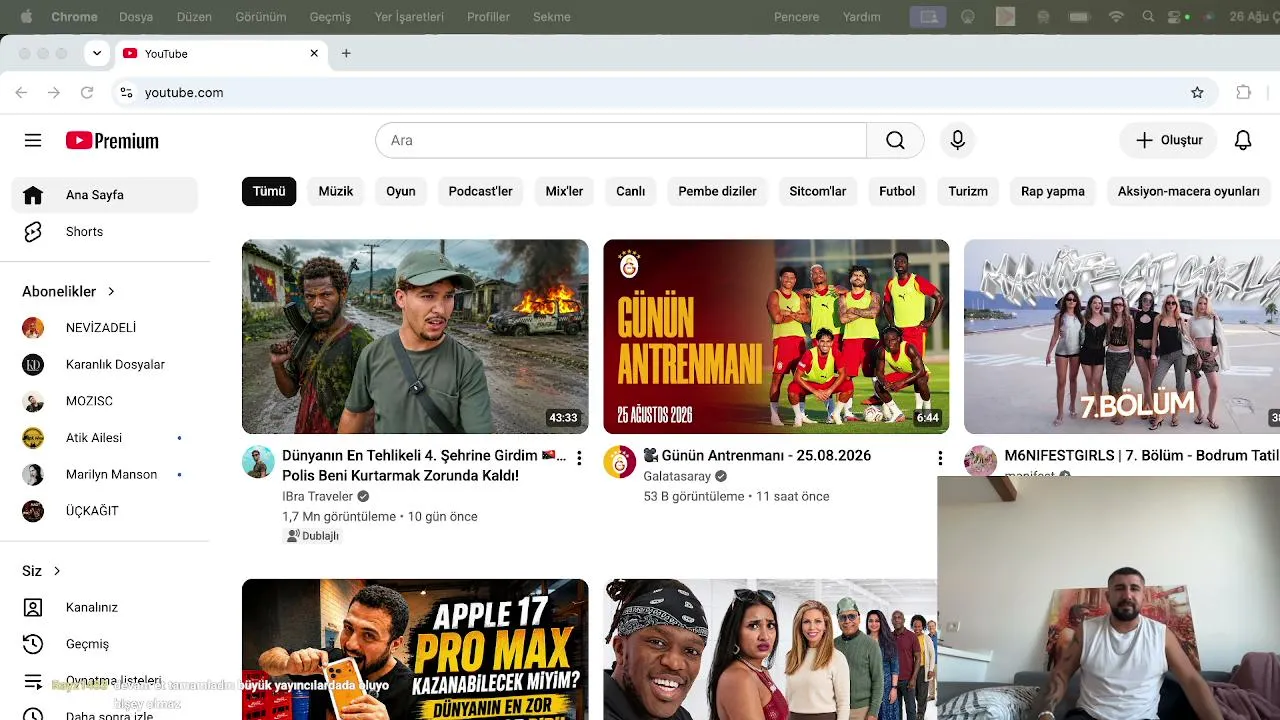Open the NEVİZADELİ channel avatar

33,328
